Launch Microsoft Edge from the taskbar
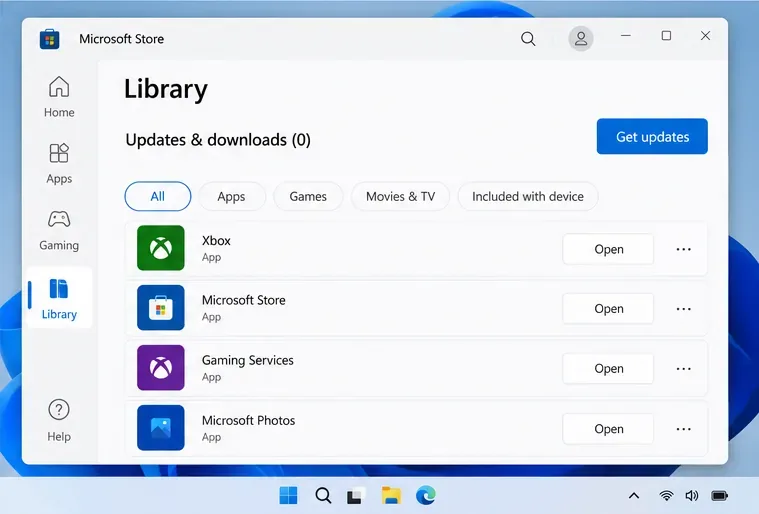Image resolution: width=759 pixels, height=514 pixels. click(x=426, y=496)
